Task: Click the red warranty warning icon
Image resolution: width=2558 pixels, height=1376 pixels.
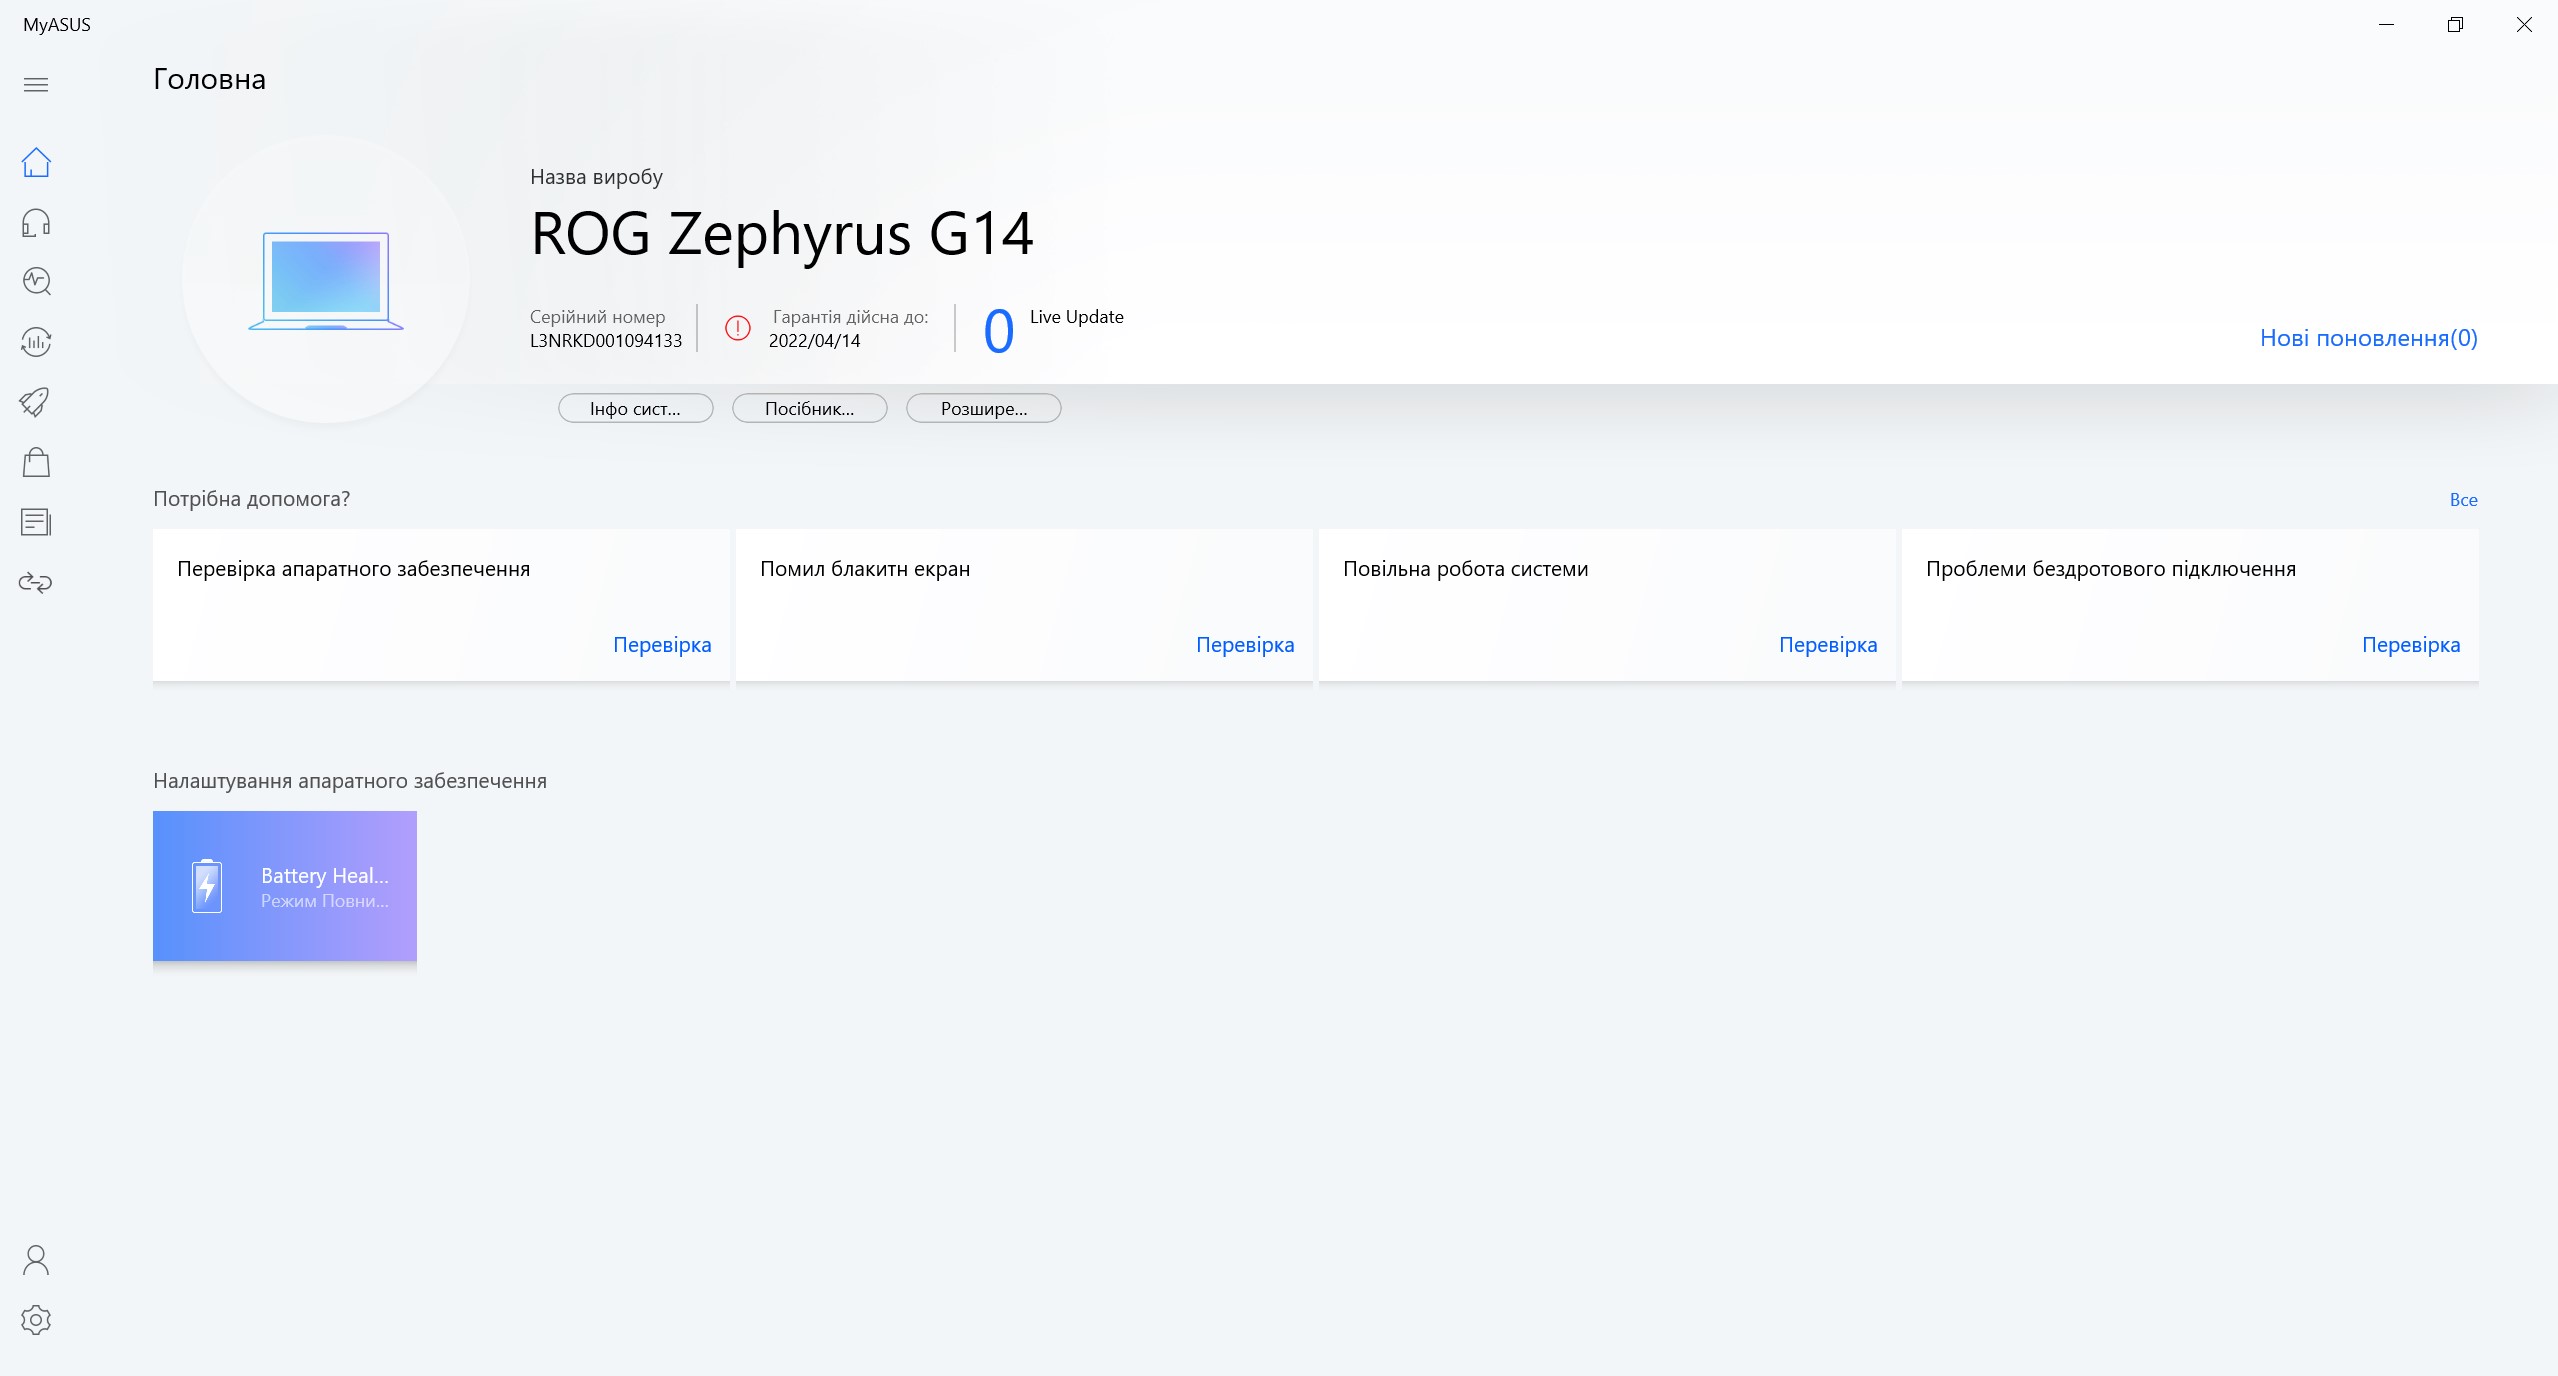Action: pos(738,328)
